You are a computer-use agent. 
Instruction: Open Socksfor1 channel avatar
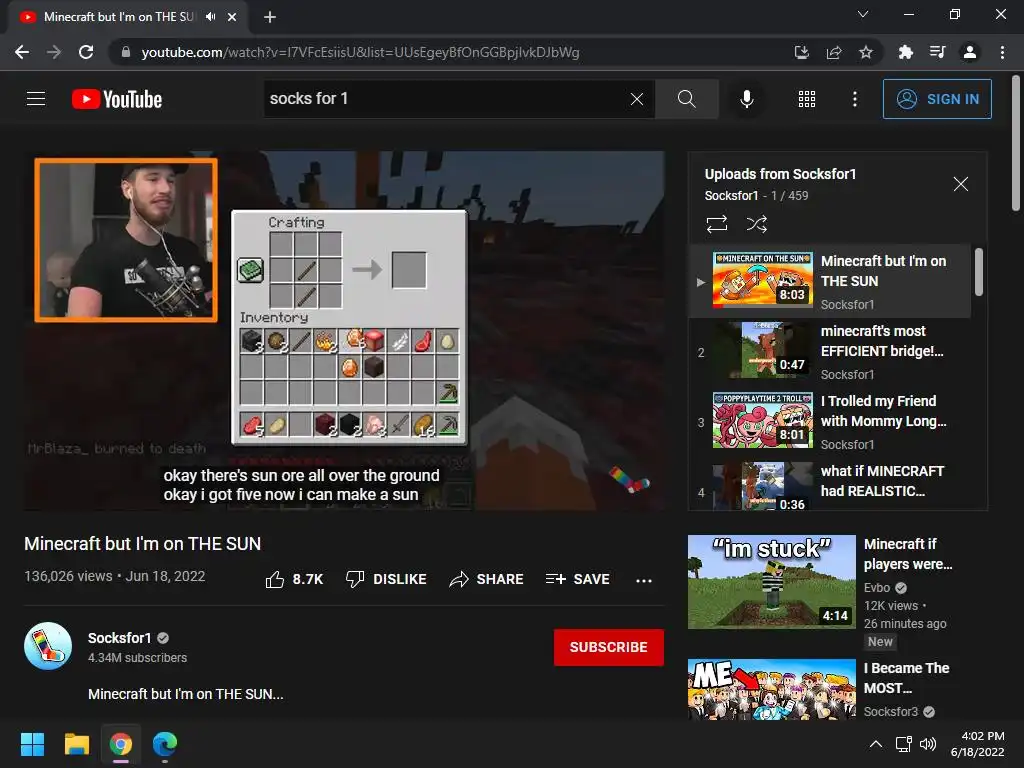48,646
